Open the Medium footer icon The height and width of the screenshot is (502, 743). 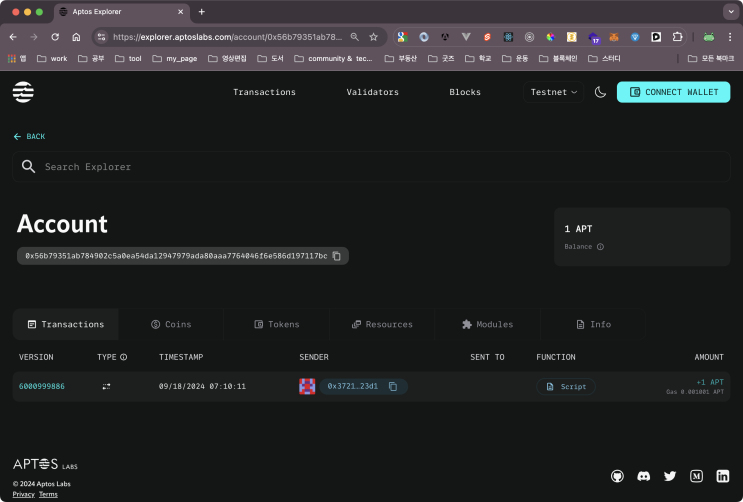(x=696, y=476)
